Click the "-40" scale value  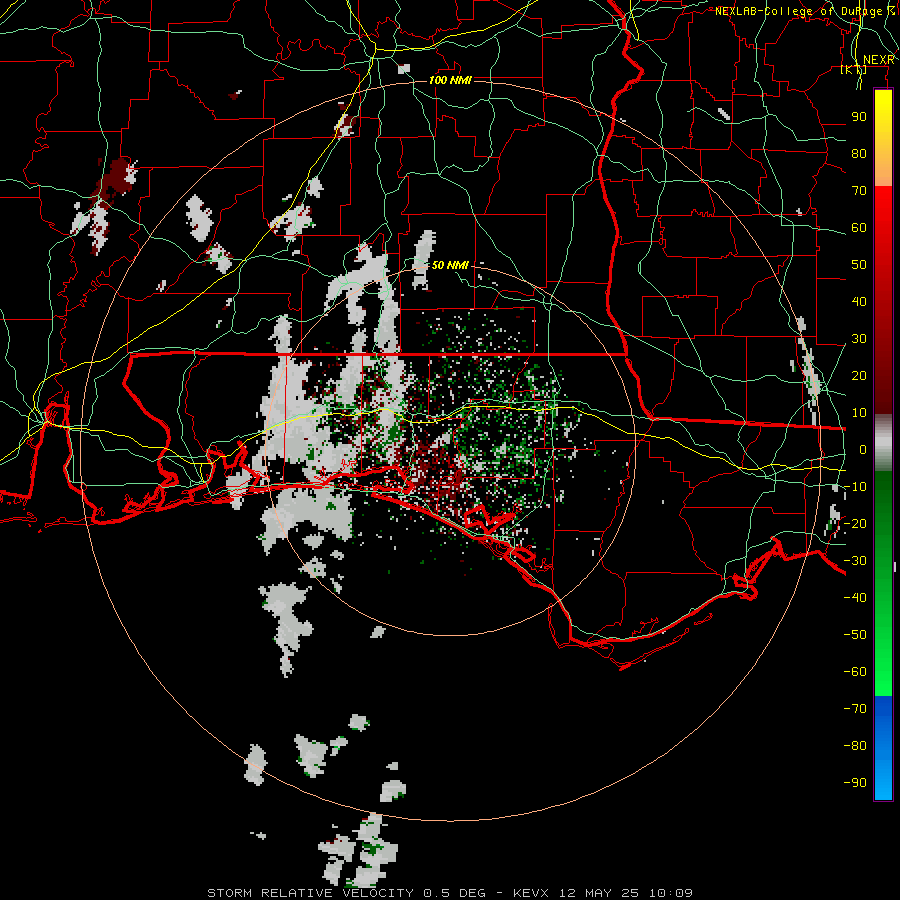855,598
